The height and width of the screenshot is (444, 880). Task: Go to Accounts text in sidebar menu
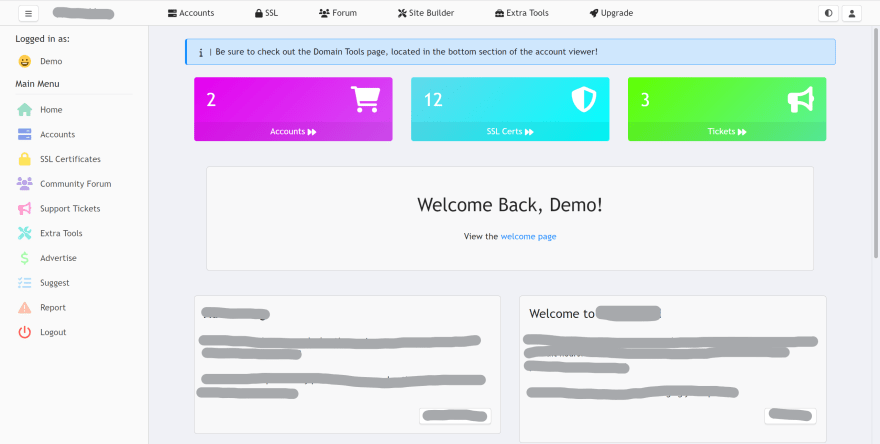[x=57, y=135]
